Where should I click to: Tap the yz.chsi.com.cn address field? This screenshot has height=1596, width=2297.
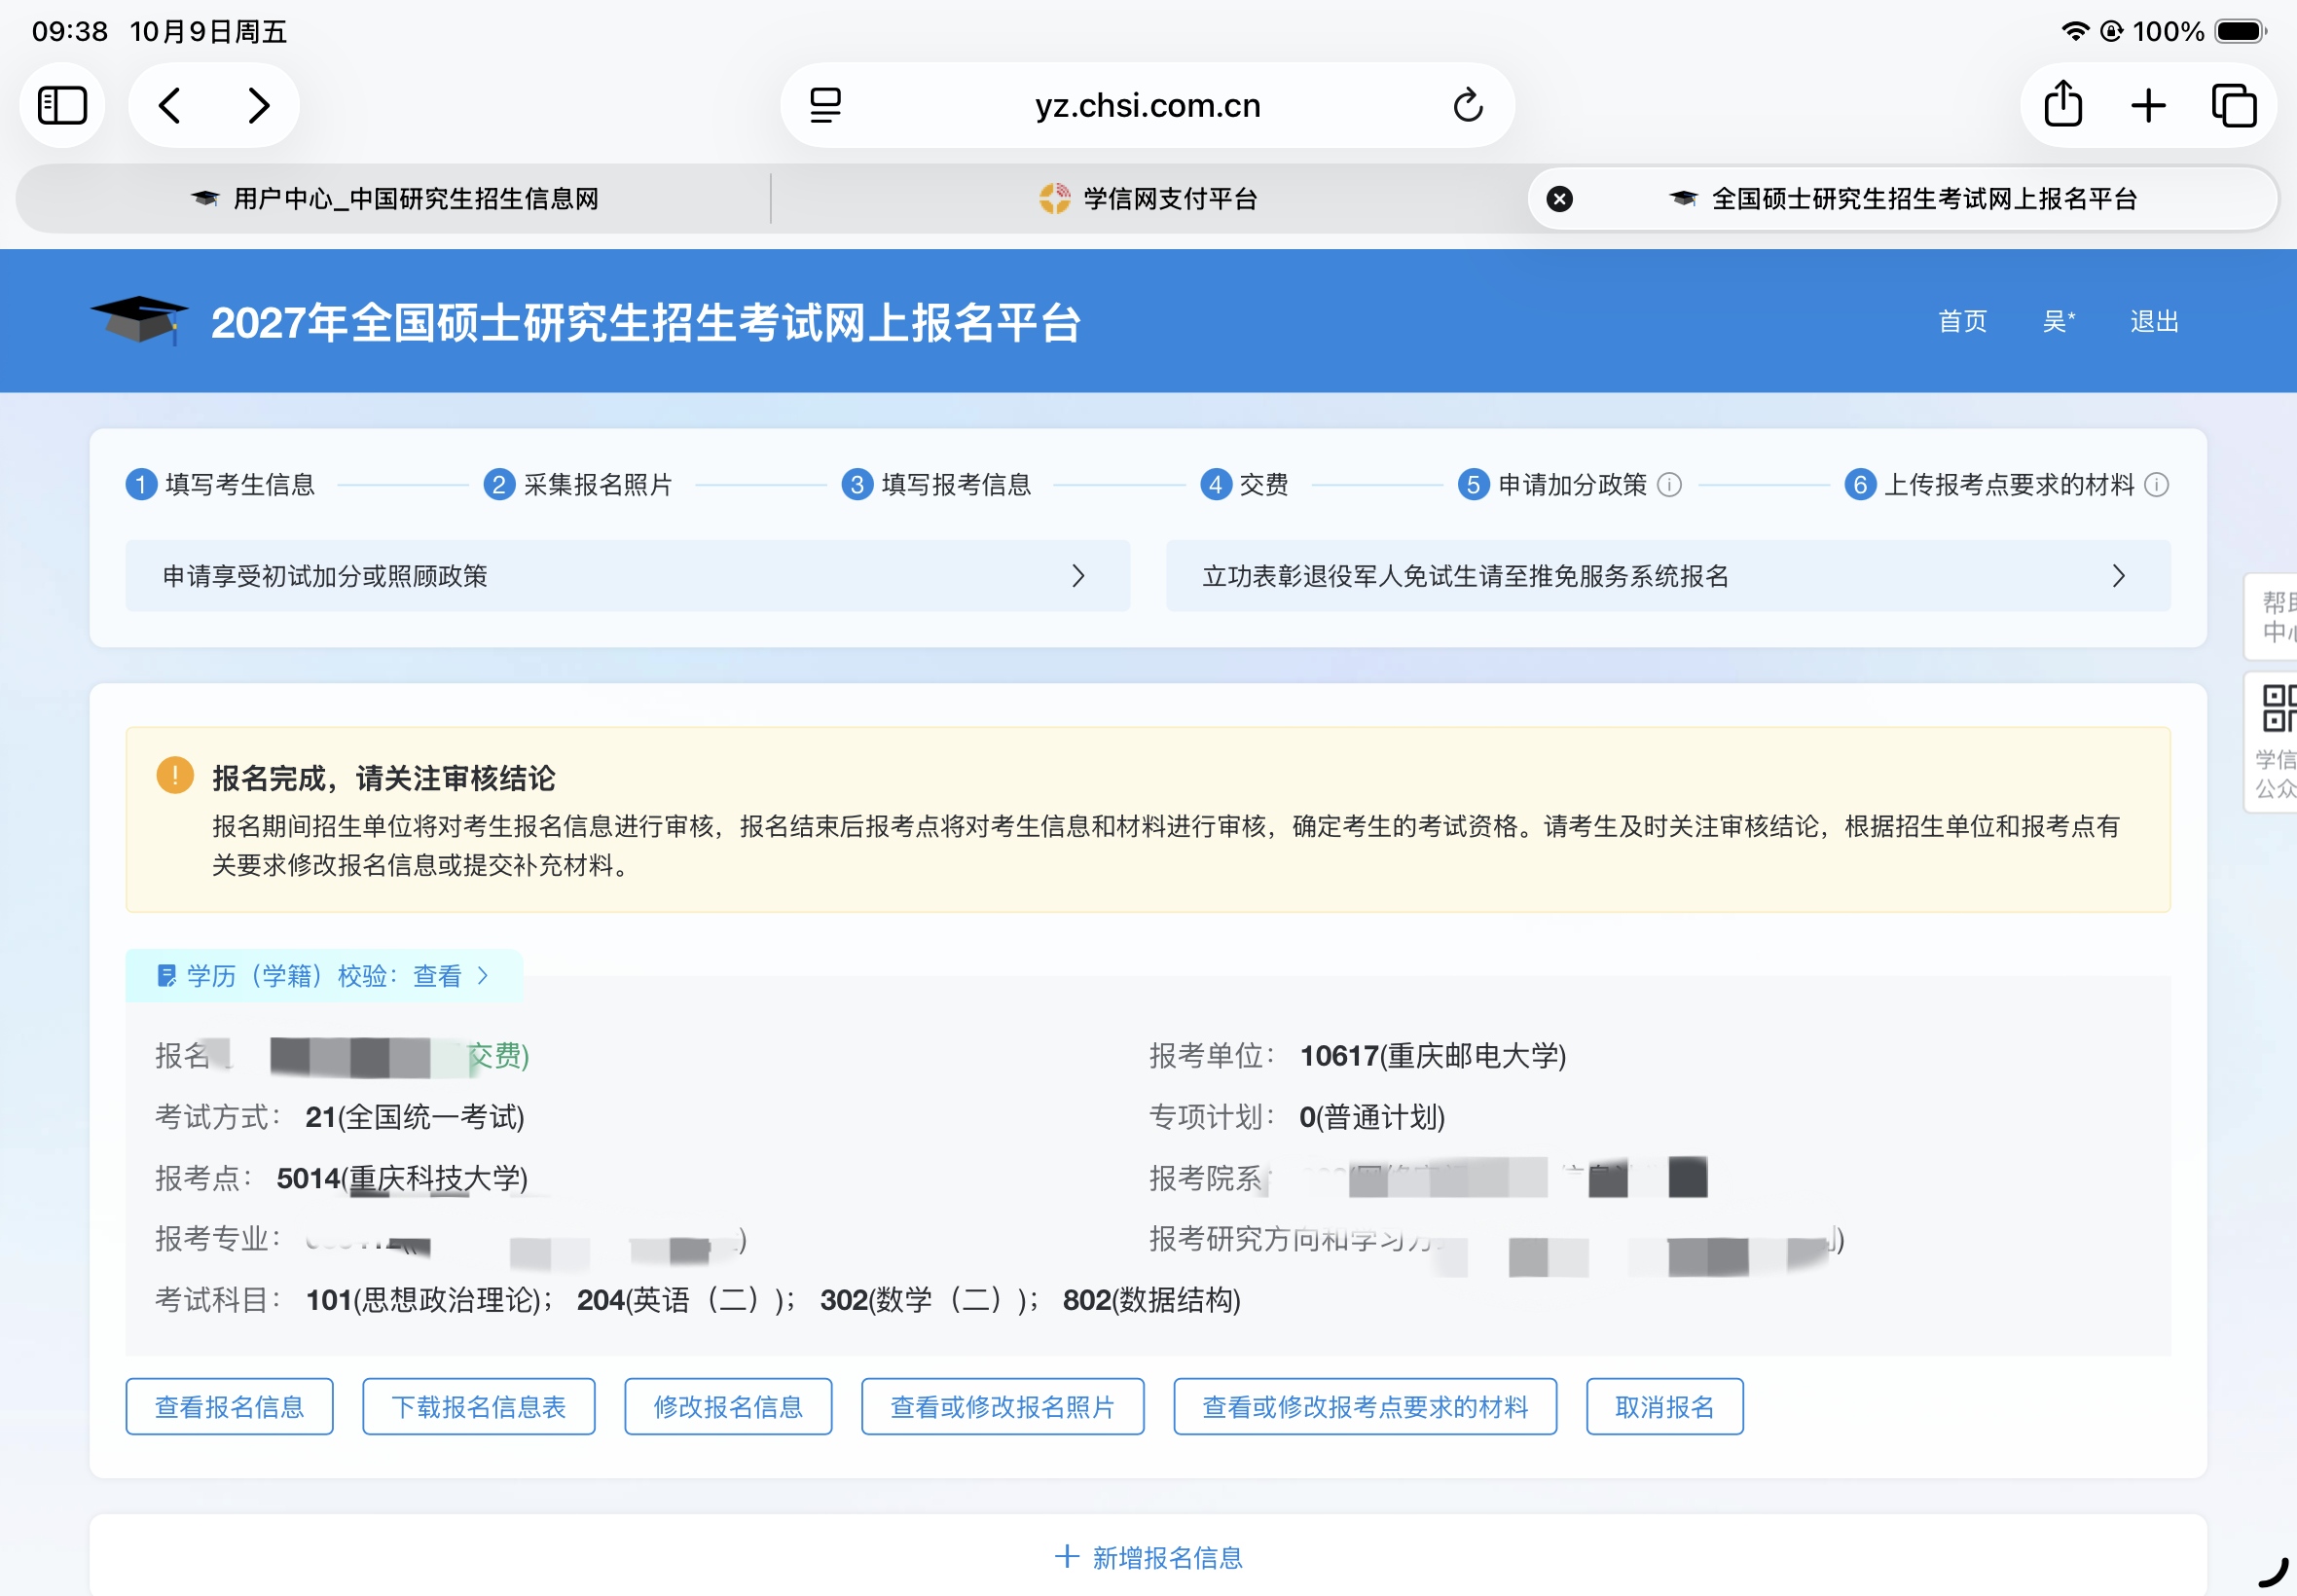click(1147, 105)
